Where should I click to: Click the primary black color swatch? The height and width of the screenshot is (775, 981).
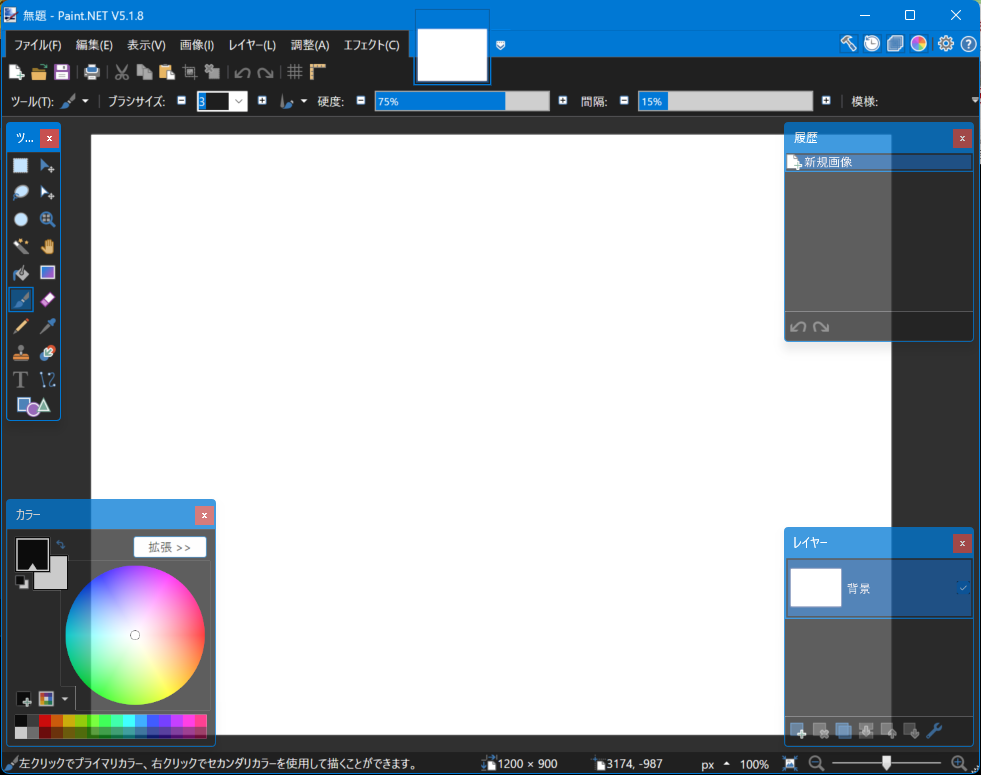32,554
